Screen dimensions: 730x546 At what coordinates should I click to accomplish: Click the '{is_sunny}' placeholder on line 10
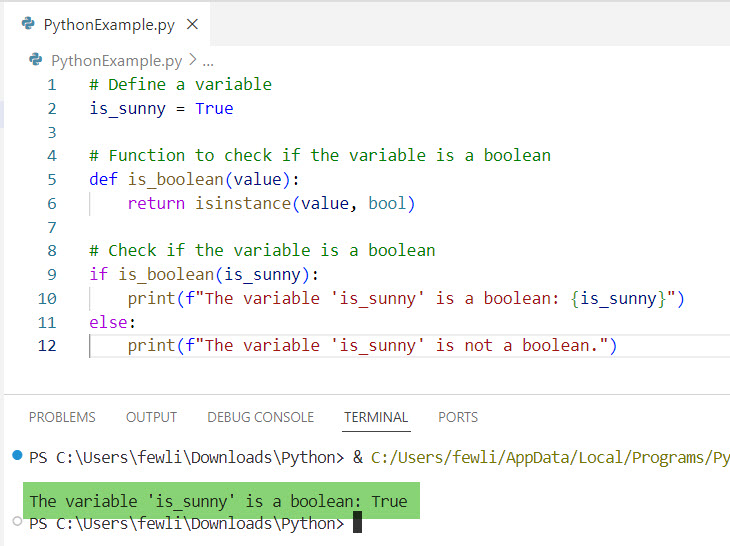tap(619, 299)
